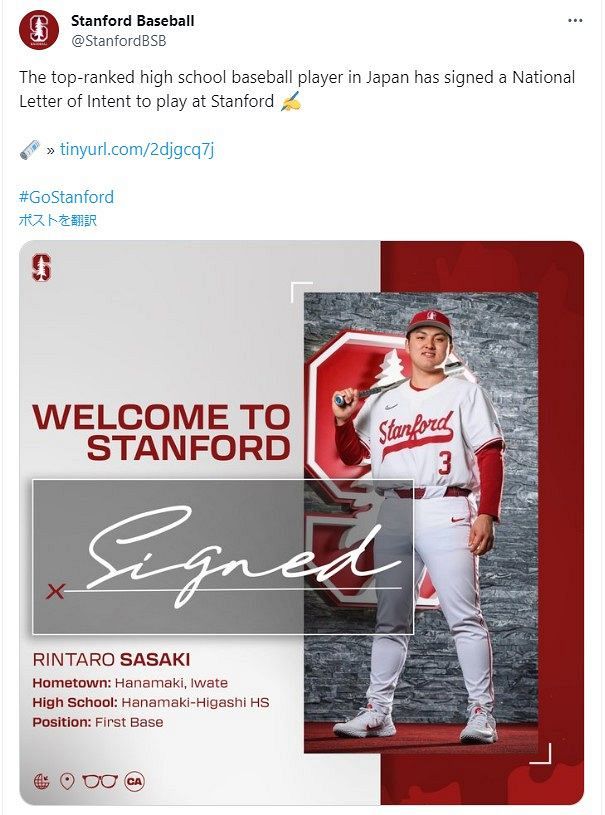Click the High School: Hanamaki-Higashi HS line
The image size is (605, 815).
pyautogui.click(x=151, y=702)
